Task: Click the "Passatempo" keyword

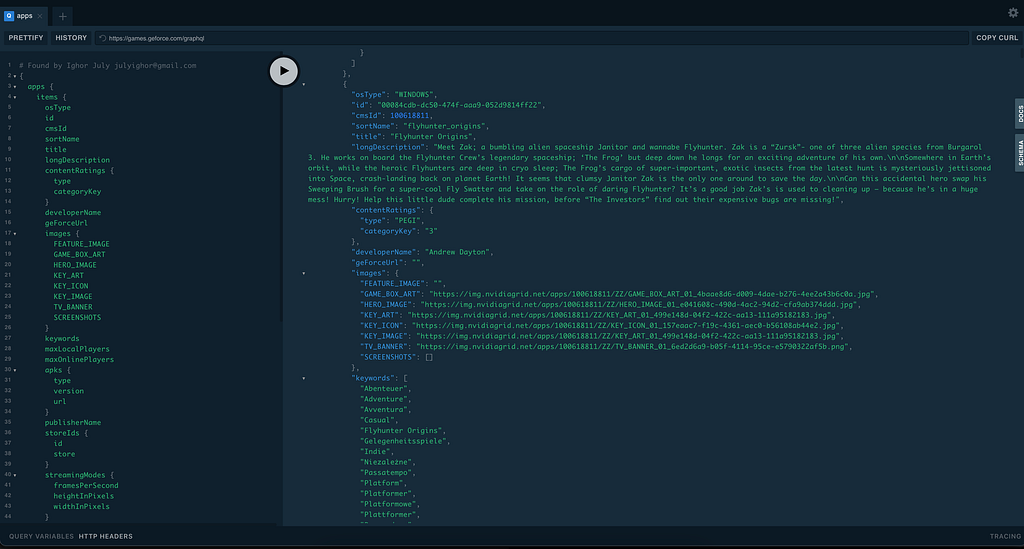Action: [385, 473]
